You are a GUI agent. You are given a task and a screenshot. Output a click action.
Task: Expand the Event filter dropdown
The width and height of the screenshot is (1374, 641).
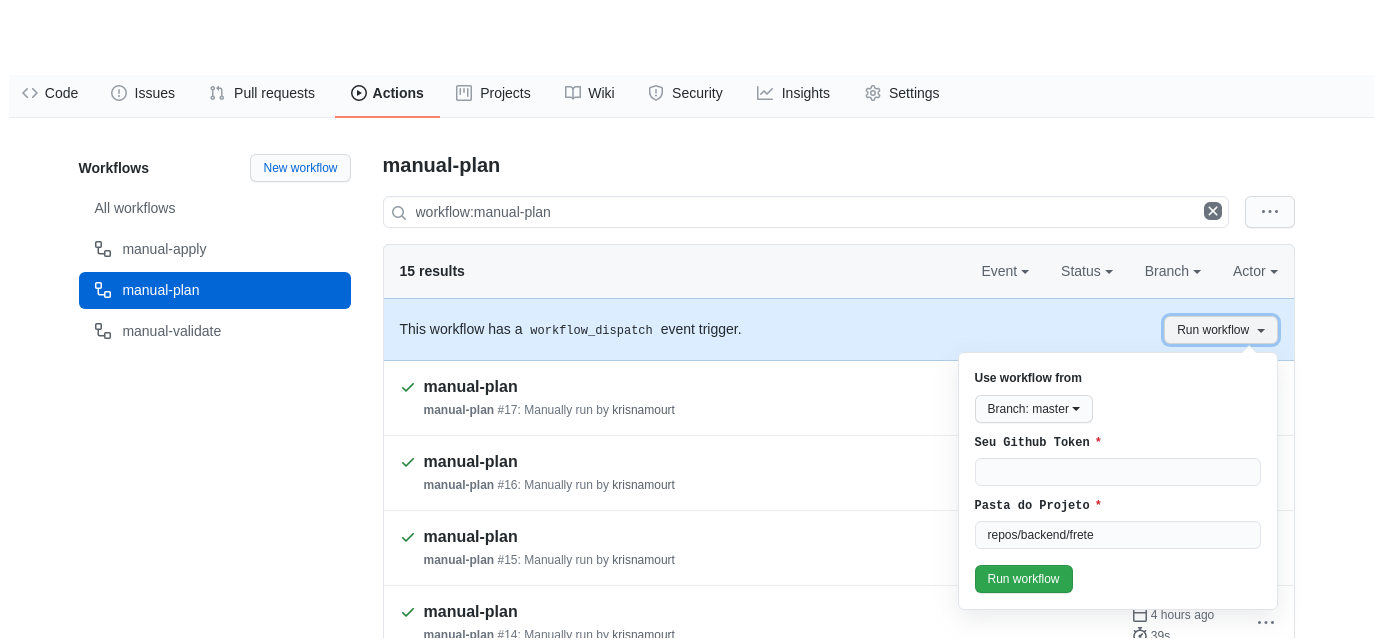coord(1004,271)
